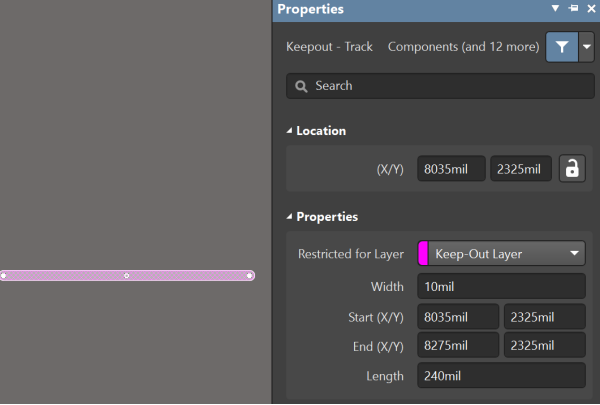Click the 'Components (and 12 more)' filter text
This screenshot has width=600, height=405.
pos(461,47)
